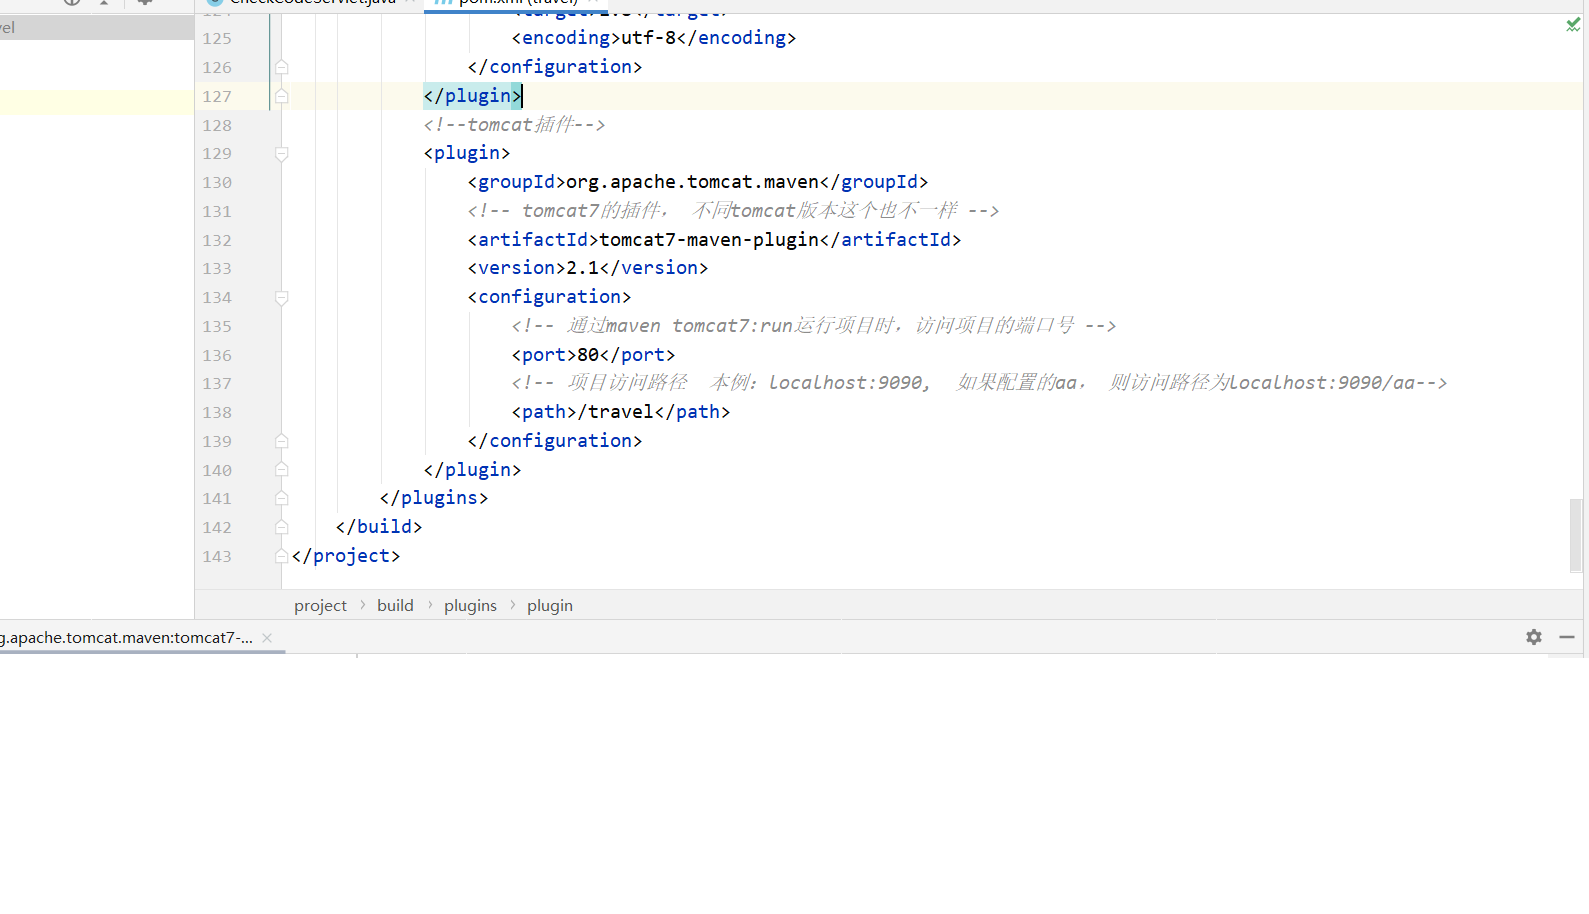The height and width of the screenshot is (914, 1589).
Task: Click the tomcat7-maven-plugin artifactId value
Action: click(x=709, y=240)
